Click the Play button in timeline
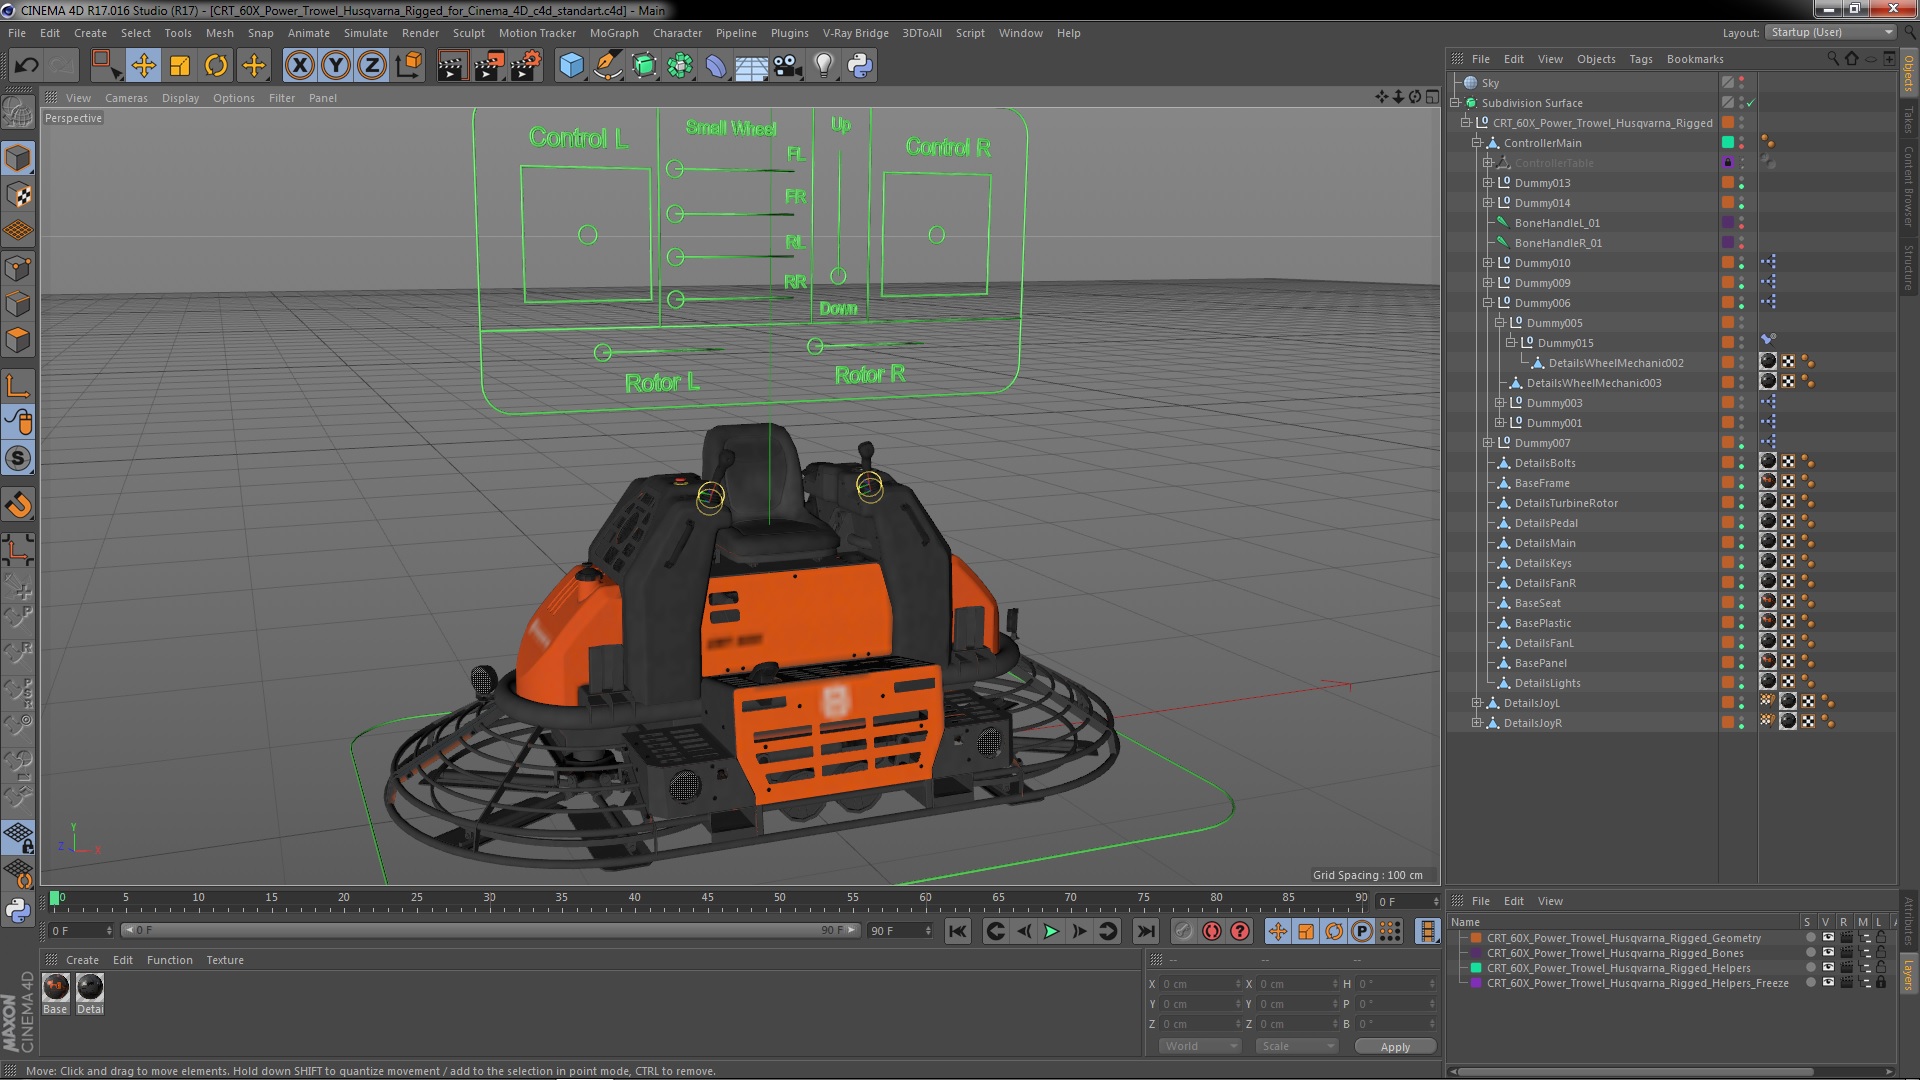The image size is (1920, 1080). [1051, 931]
